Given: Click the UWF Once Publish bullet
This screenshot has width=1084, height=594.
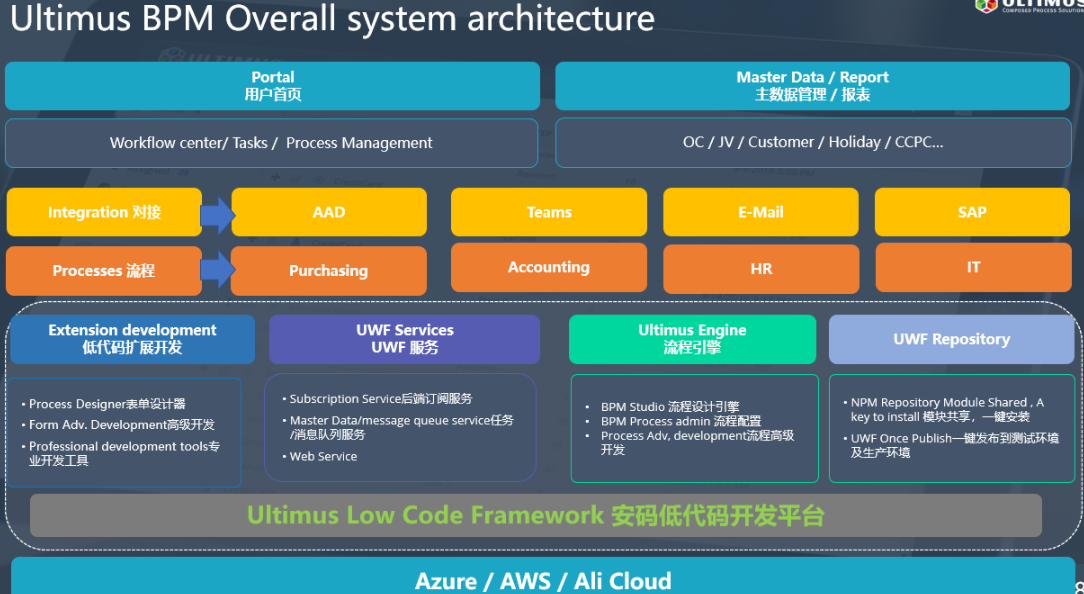Looking at the screenshot, I should click(951, 445).
